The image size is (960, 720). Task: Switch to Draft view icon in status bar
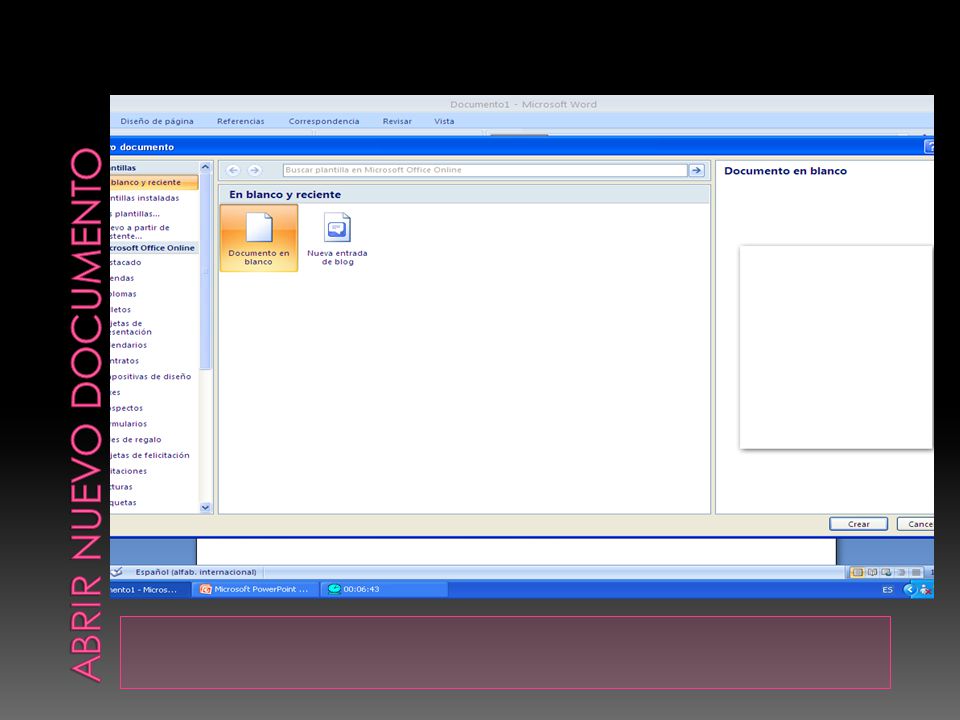click(x=916, y=572)
